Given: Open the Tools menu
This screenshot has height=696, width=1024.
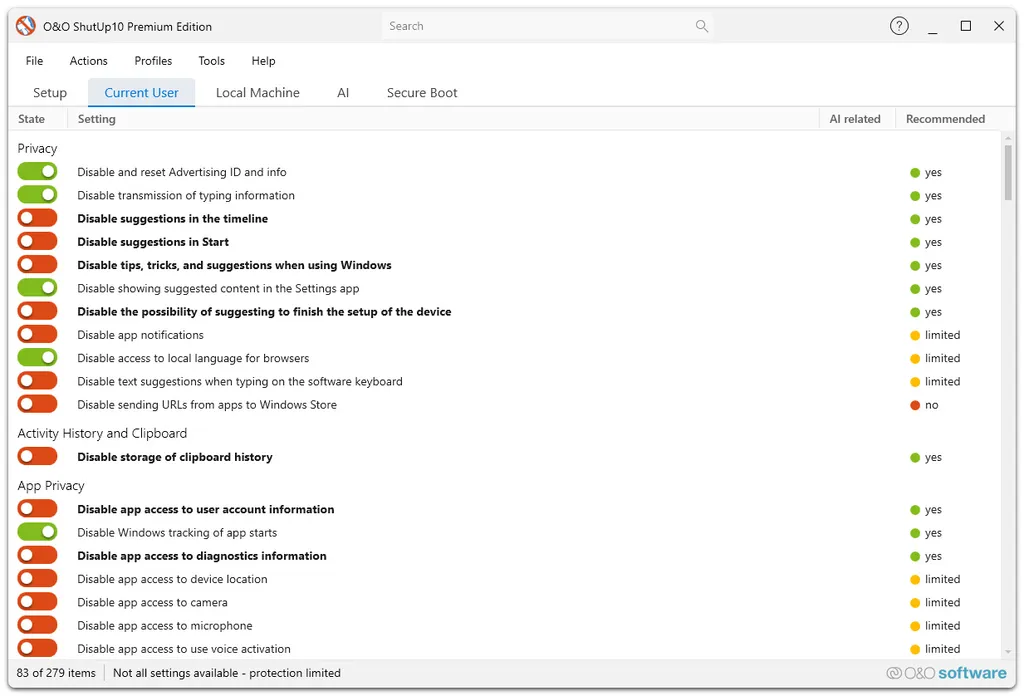Looking at the screenshot, I should [x=212, y=61].
